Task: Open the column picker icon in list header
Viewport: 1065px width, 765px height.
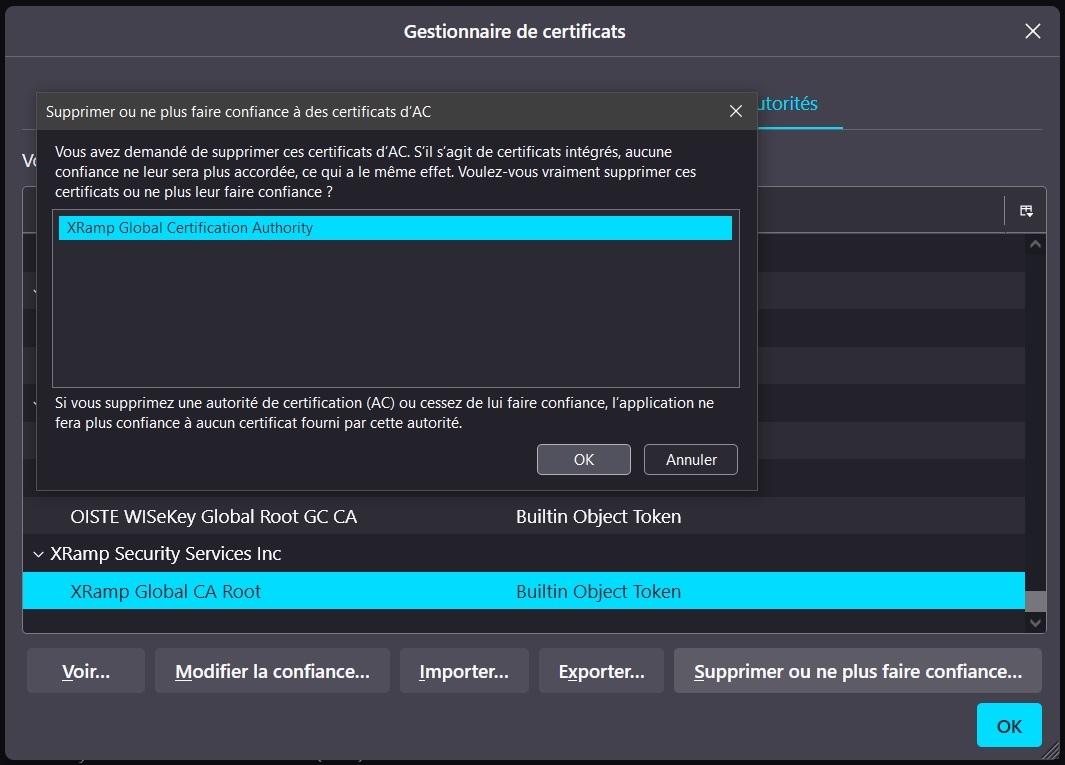Action: [x=1025, y=211]
